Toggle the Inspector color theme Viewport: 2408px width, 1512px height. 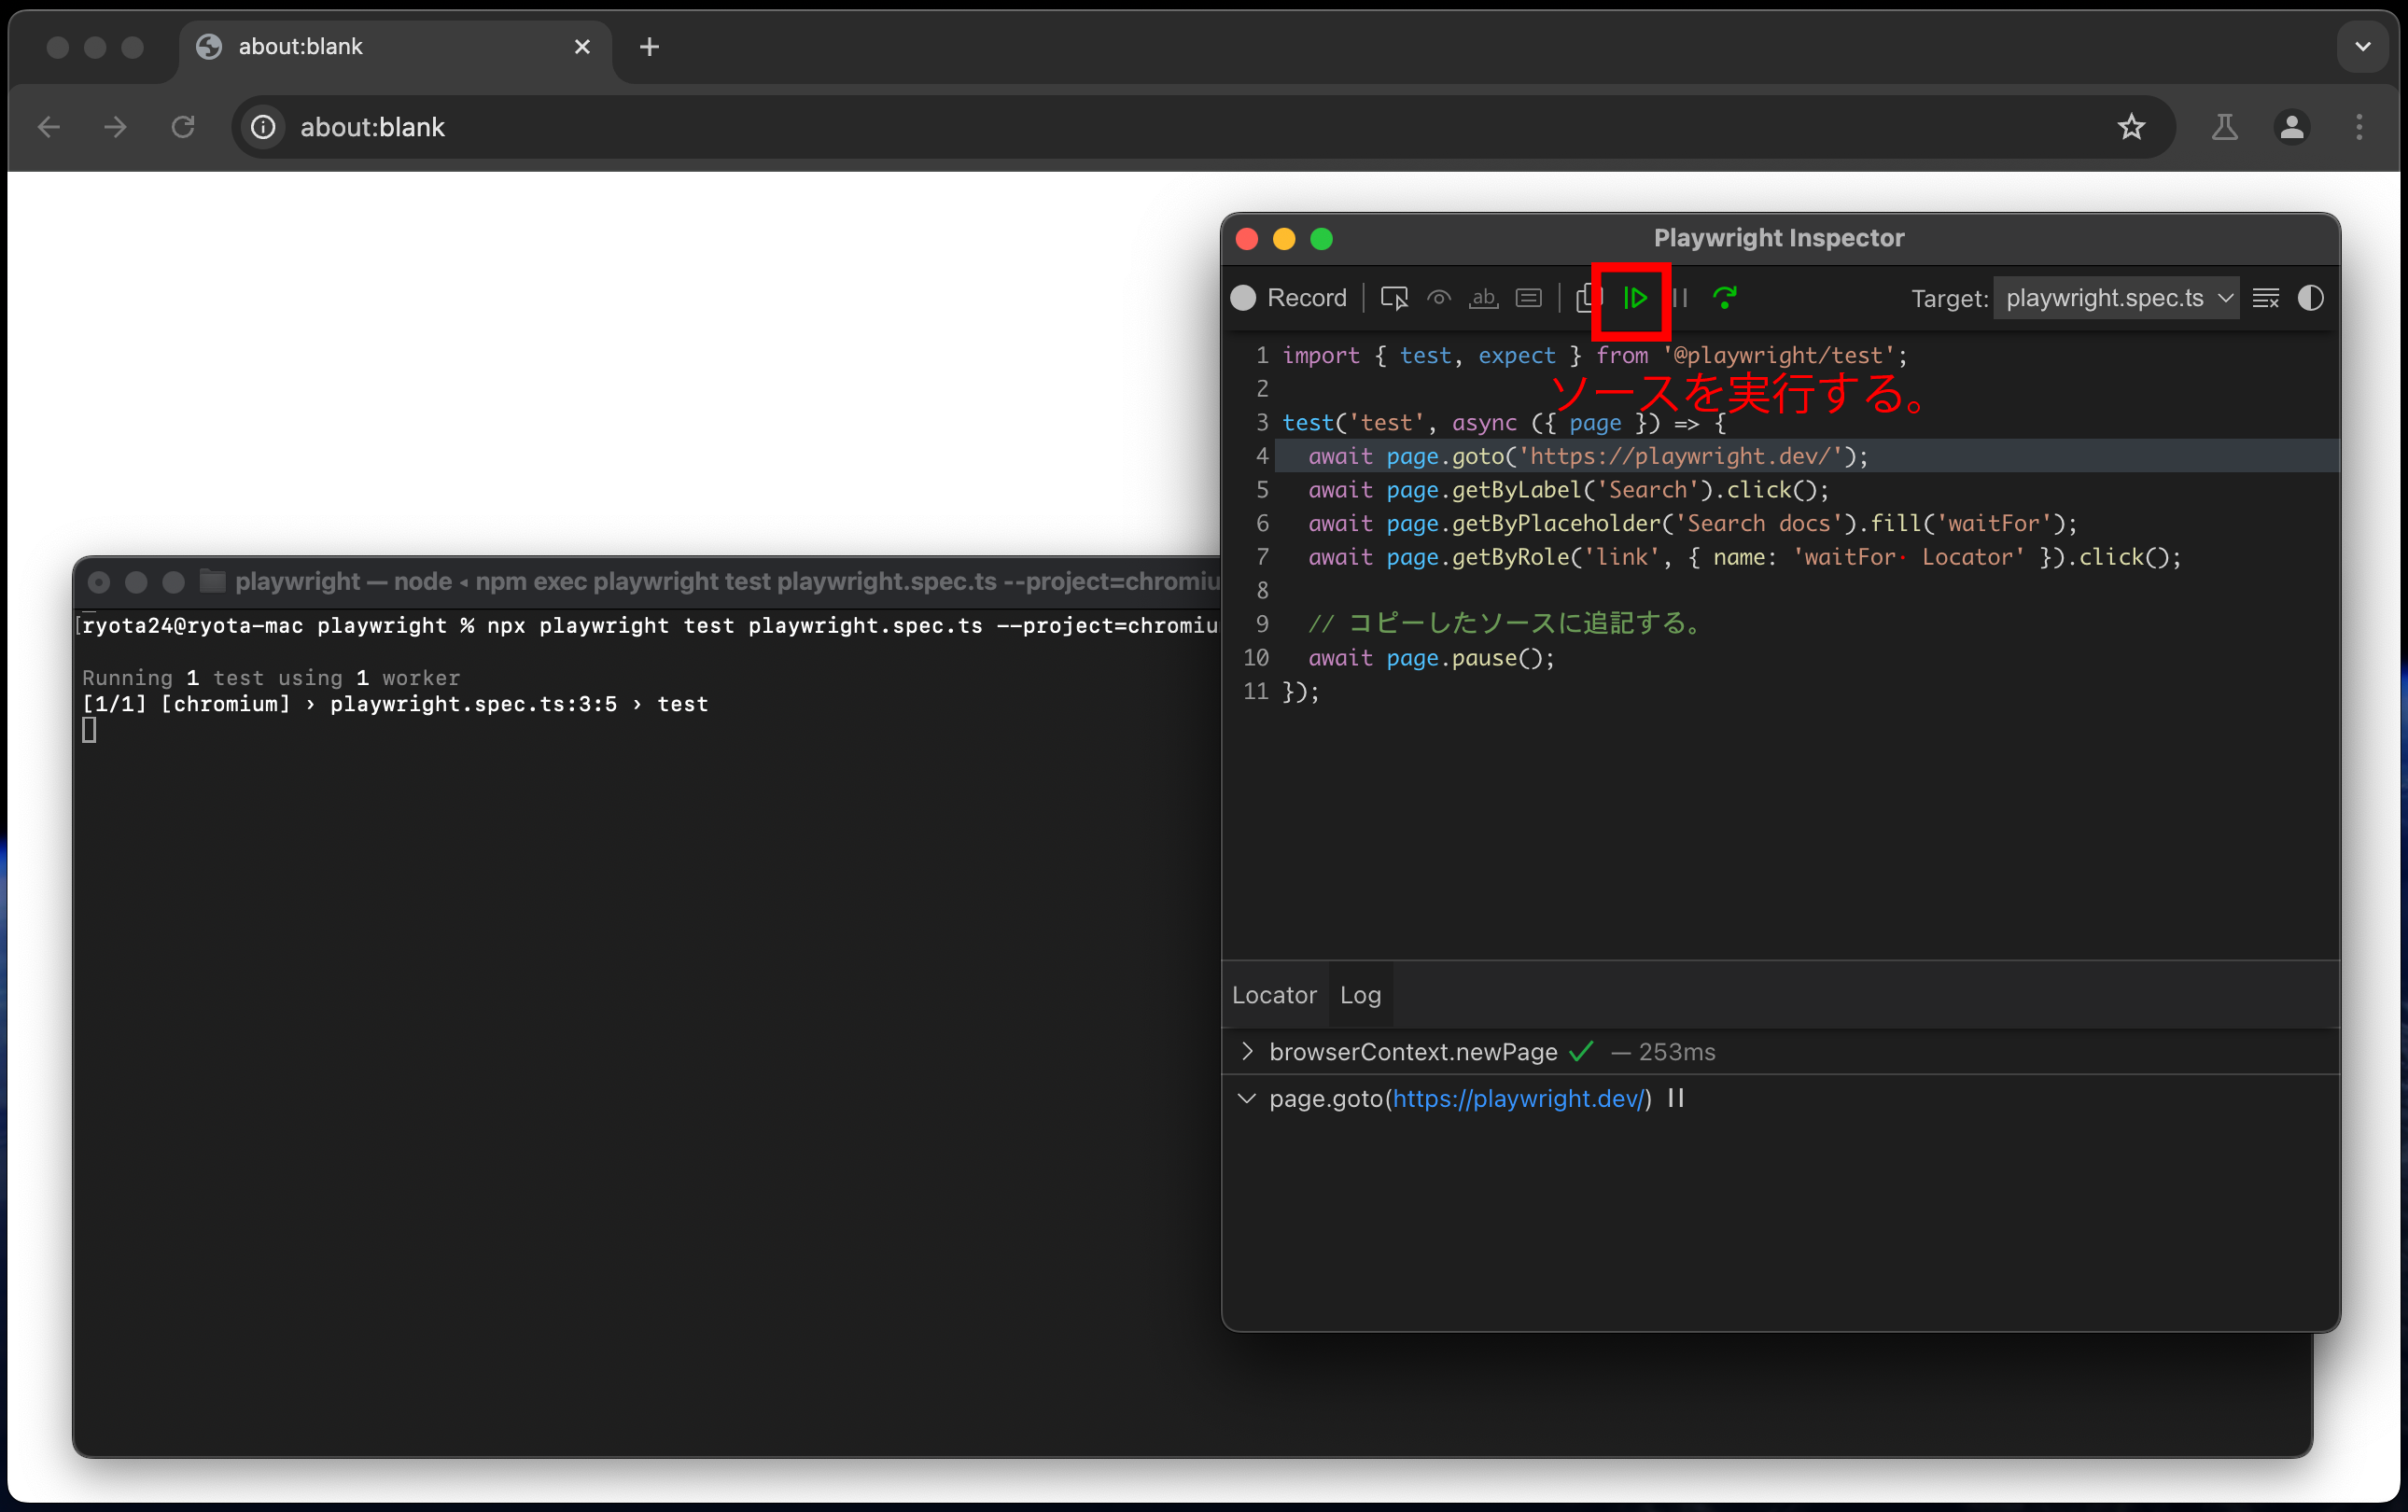[x=2310, y=298]
